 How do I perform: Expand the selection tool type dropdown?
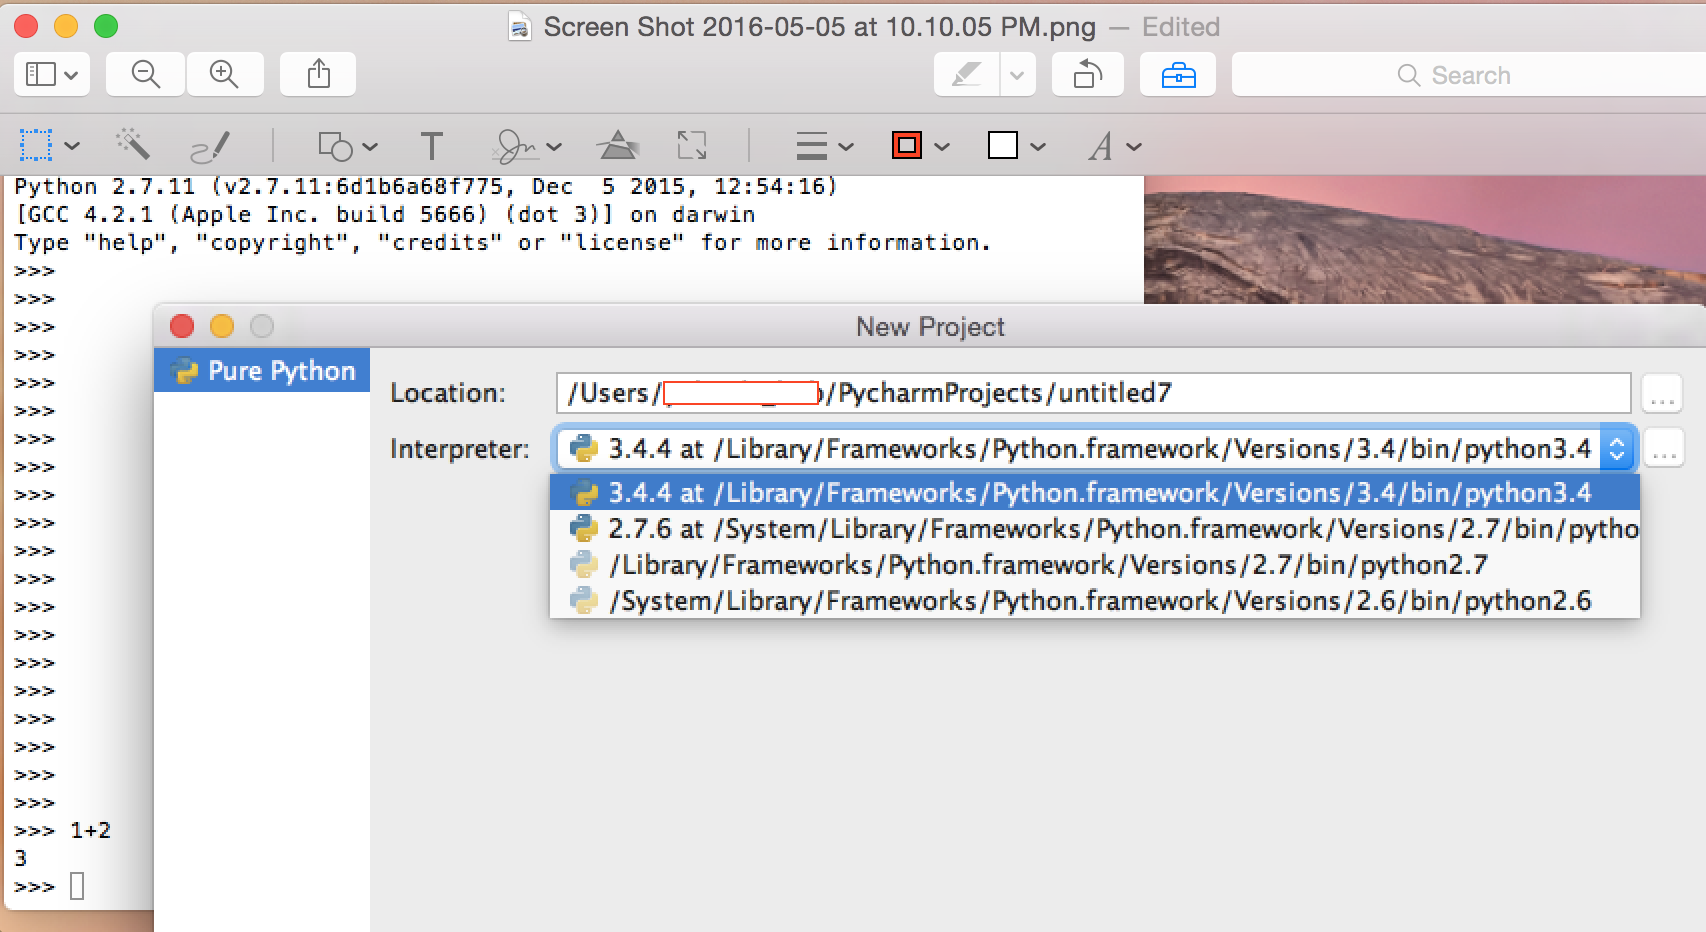[x=72, y=146]
